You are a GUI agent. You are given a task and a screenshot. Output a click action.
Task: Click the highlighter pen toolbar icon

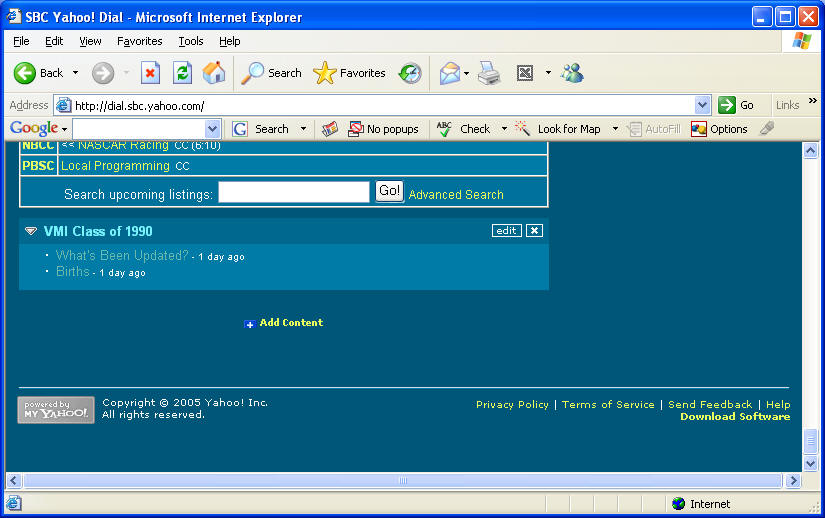point(767,128)
